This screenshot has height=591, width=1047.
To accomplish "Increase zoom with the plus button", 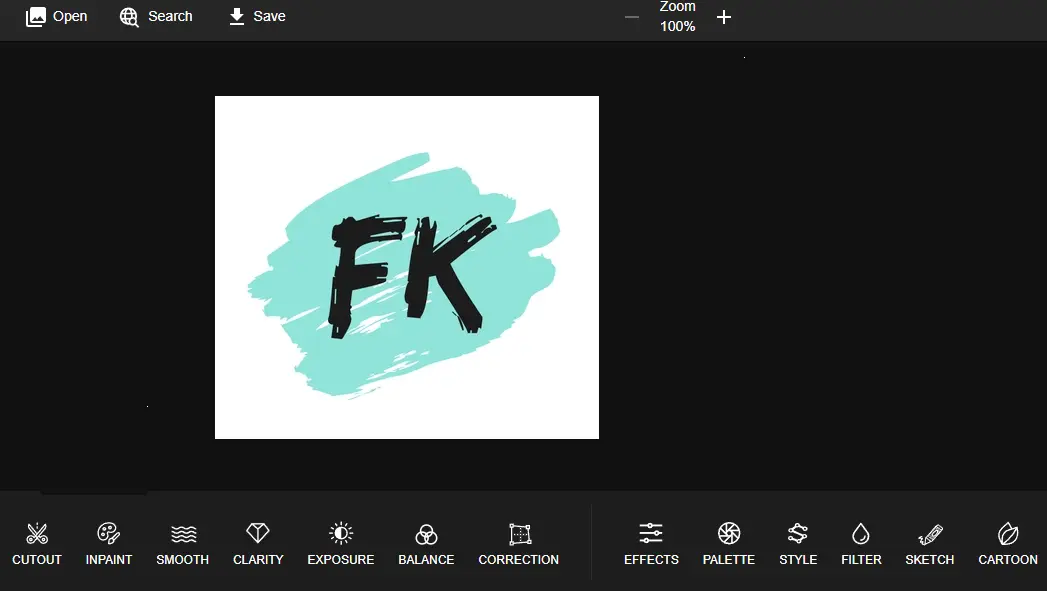I will (724, 17).
